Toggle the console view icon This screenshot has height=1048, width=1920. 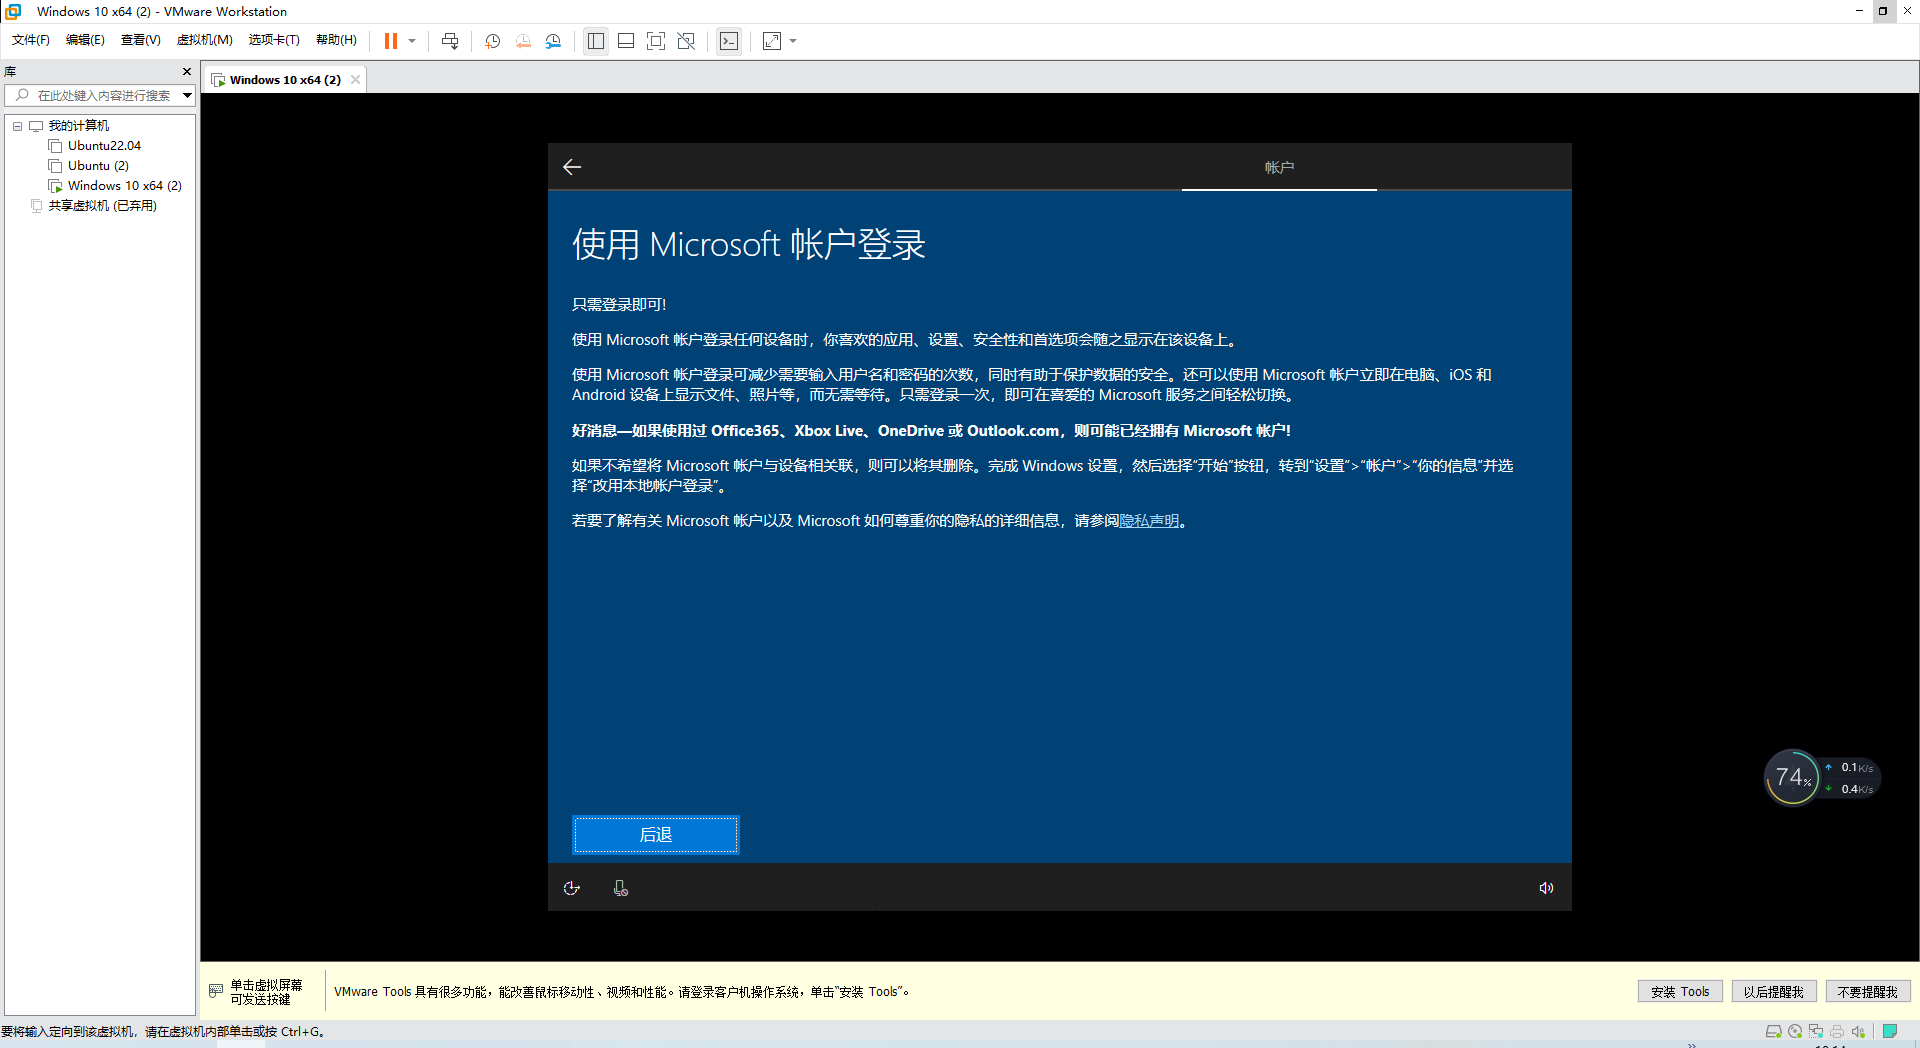point(730,41)
